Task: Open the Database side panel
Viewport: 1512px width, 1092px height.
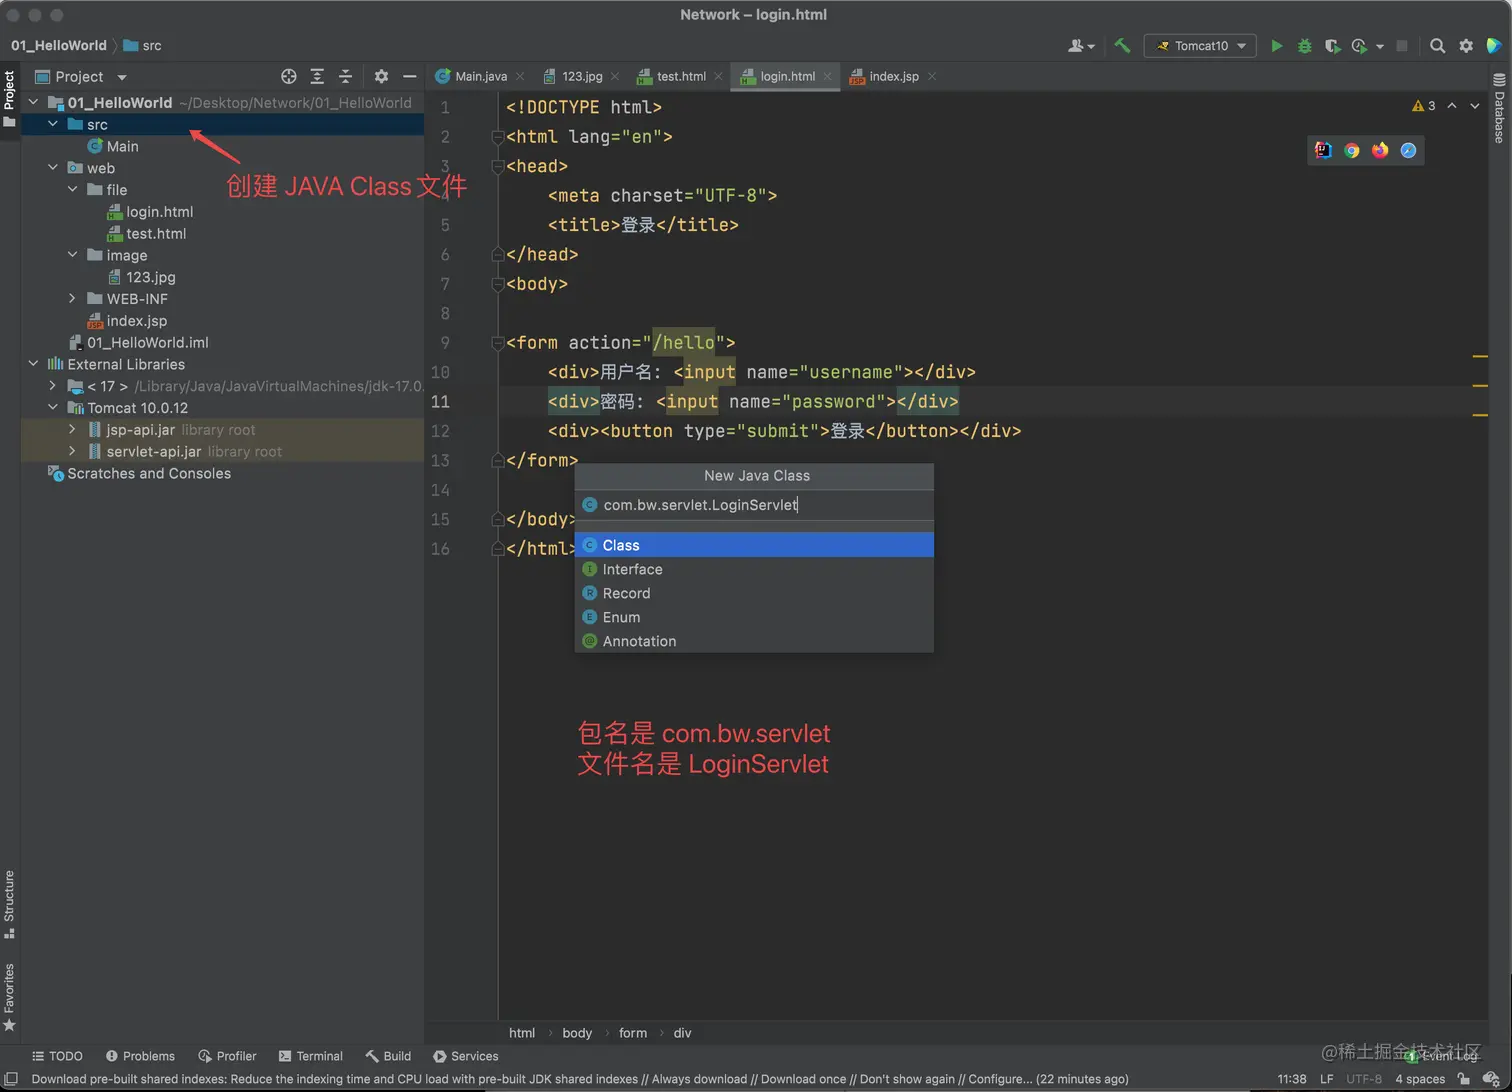Action: pos(1499,108)
